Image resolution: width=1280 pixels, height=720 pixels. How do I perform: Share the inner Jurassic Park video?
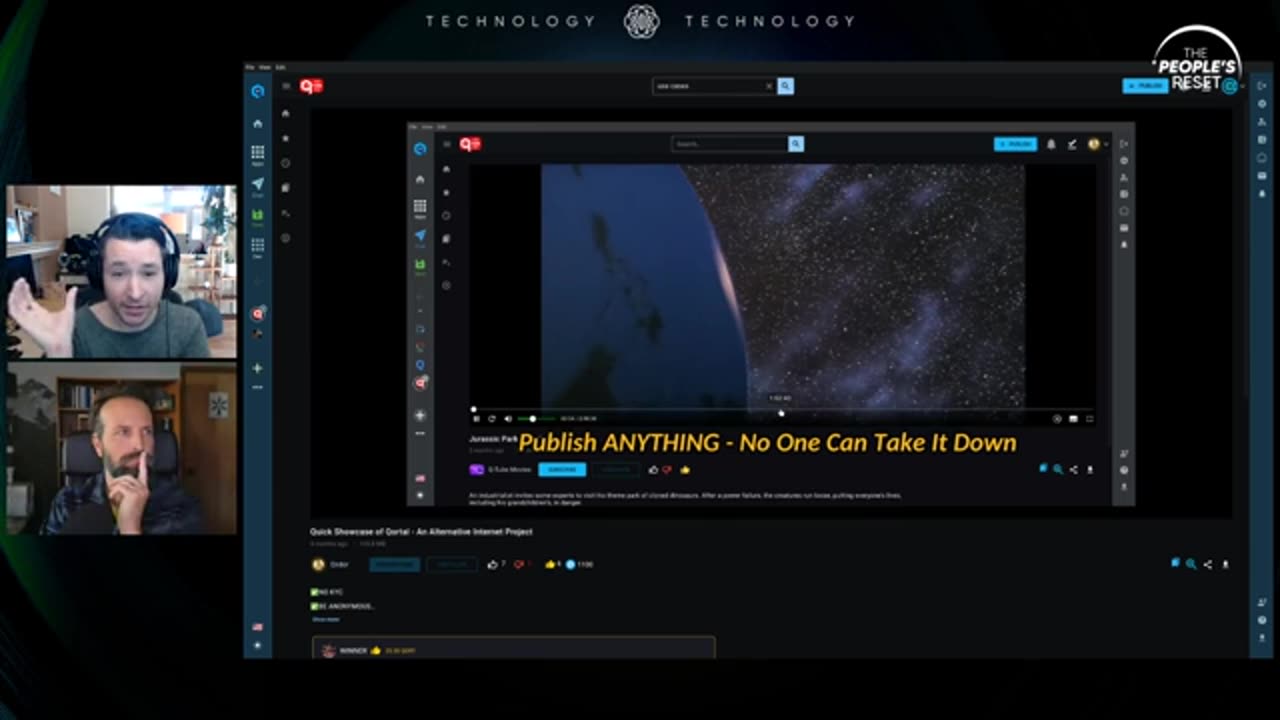pyautogui.click(x=1073, y=469)
